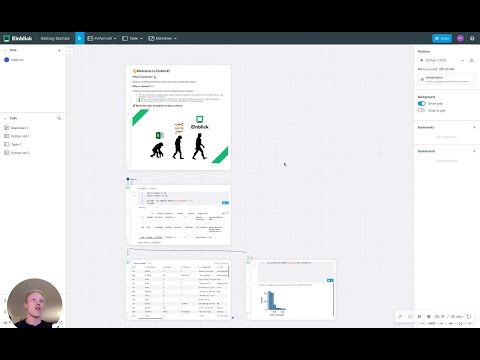Click the histogram chart output
This screenshot has width=480, height=360.
[x=272, y=302]
